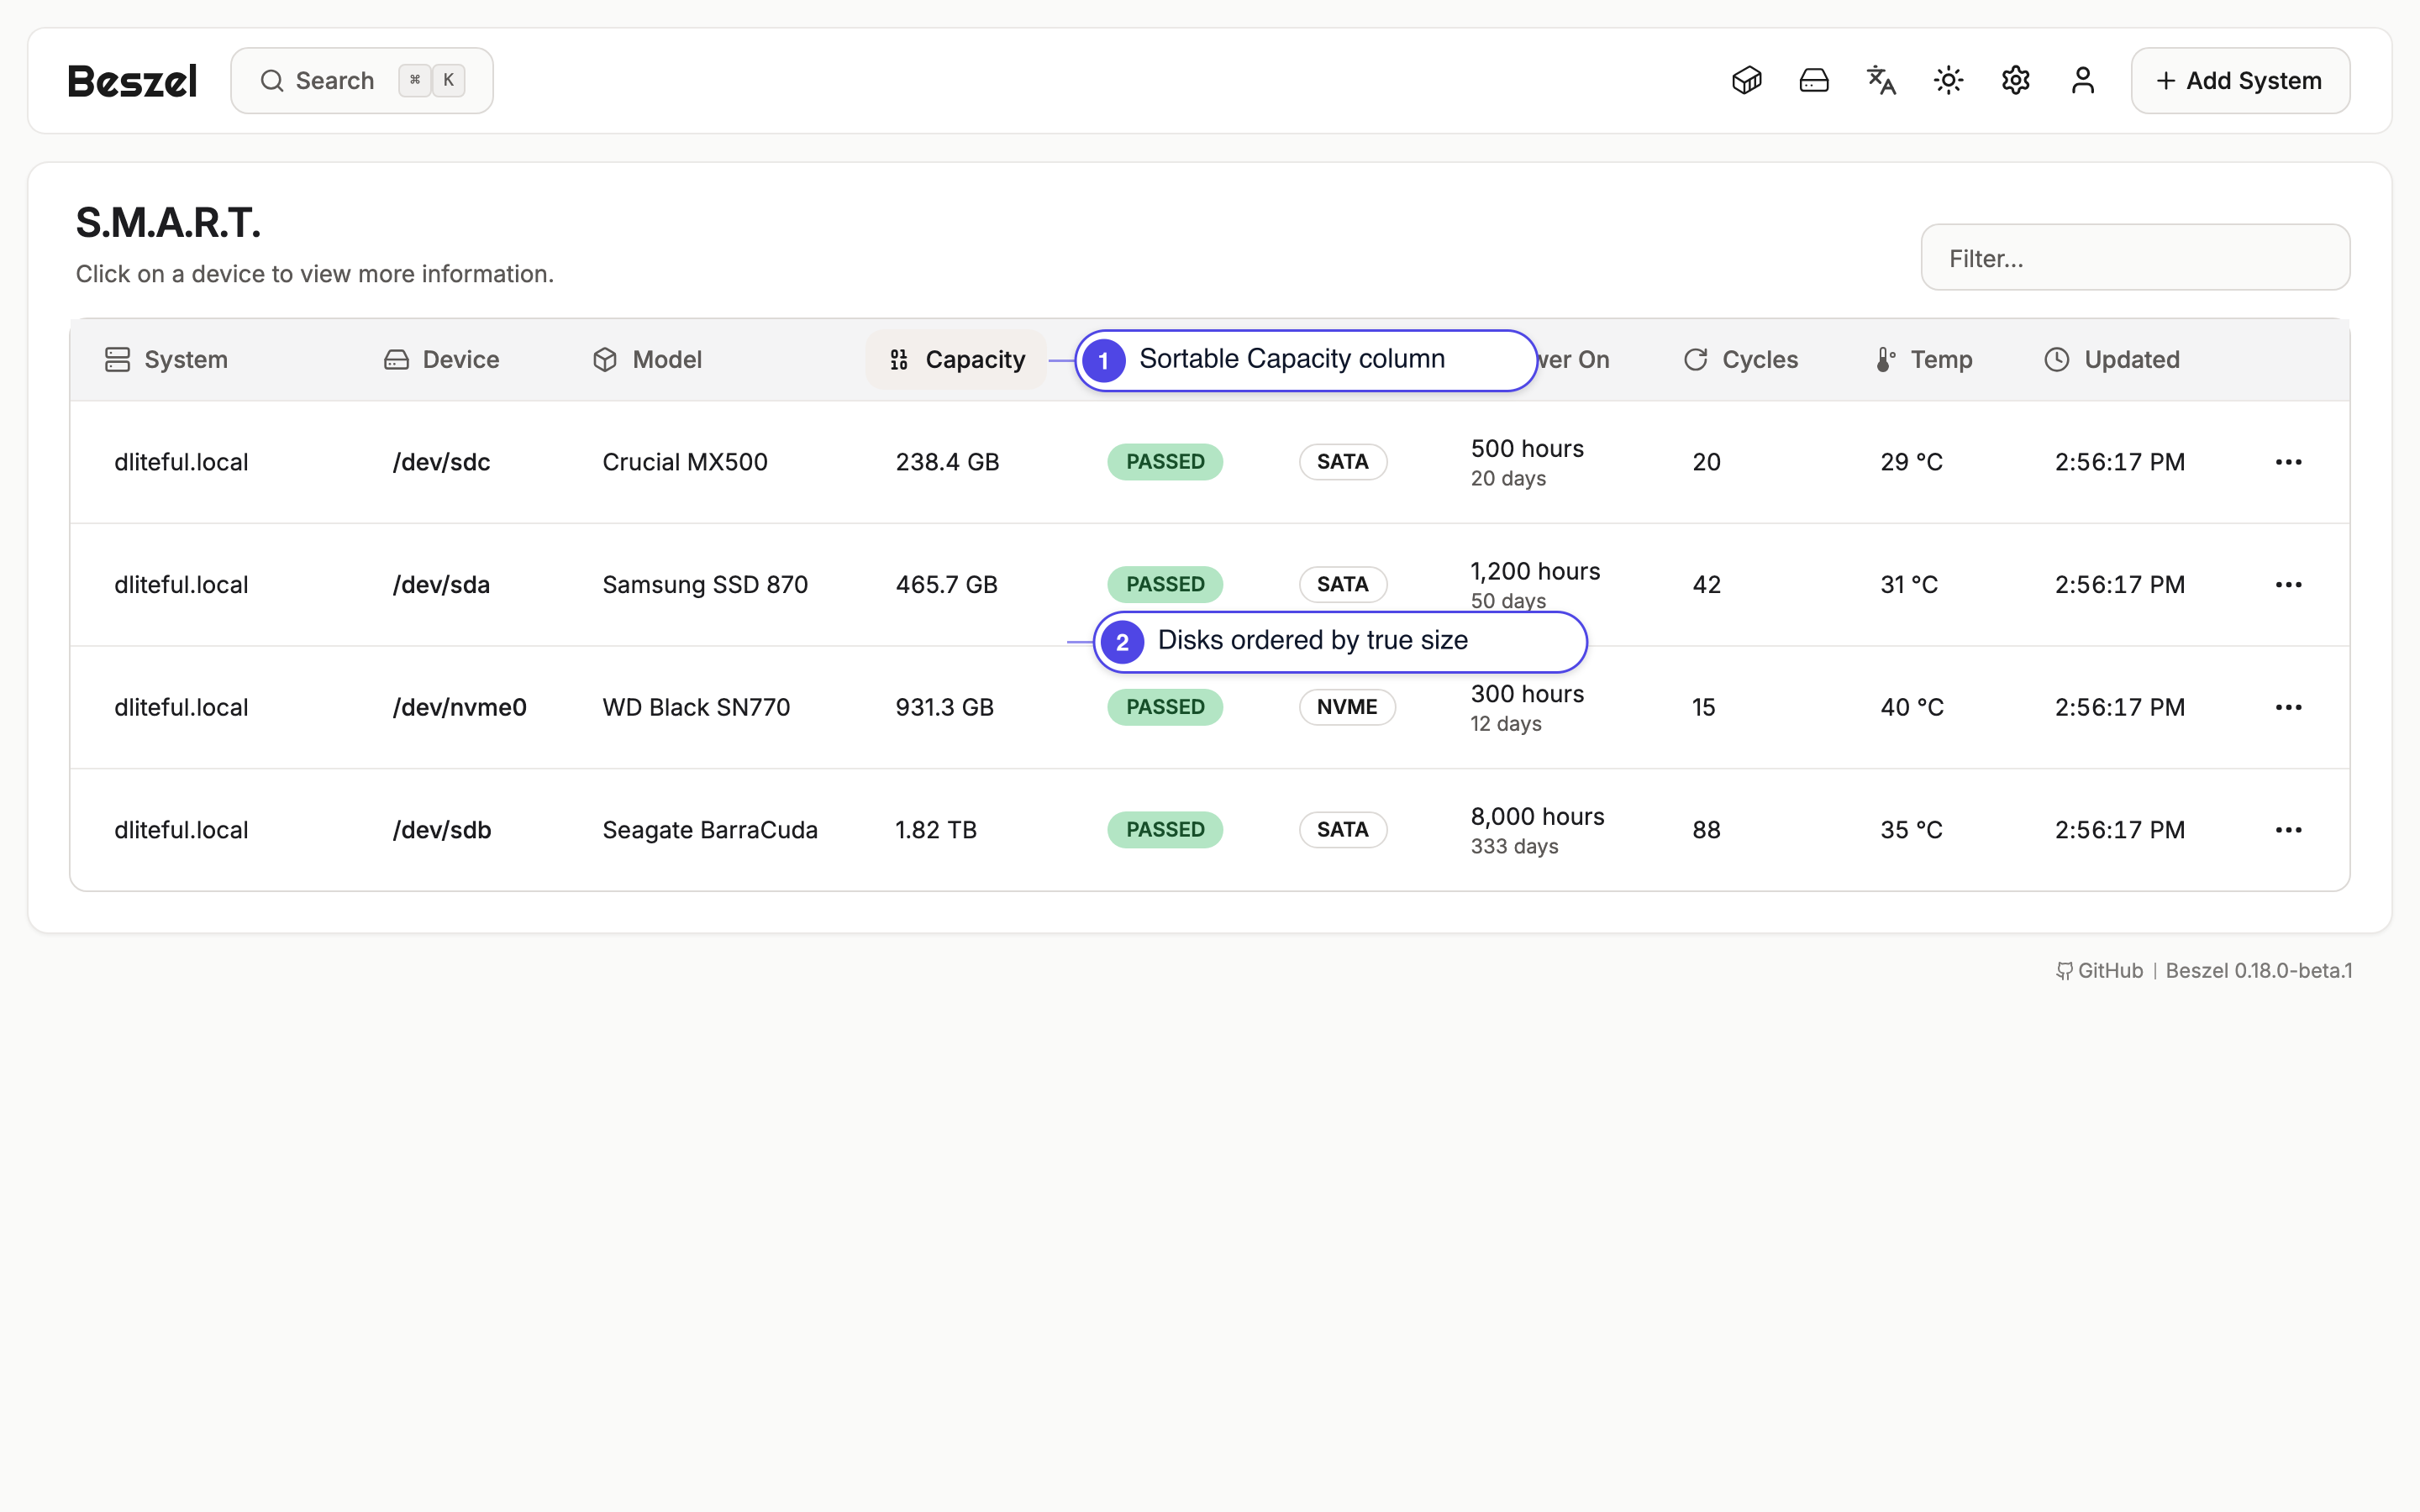Sort table by the Temp column header

pos(1923,360)
